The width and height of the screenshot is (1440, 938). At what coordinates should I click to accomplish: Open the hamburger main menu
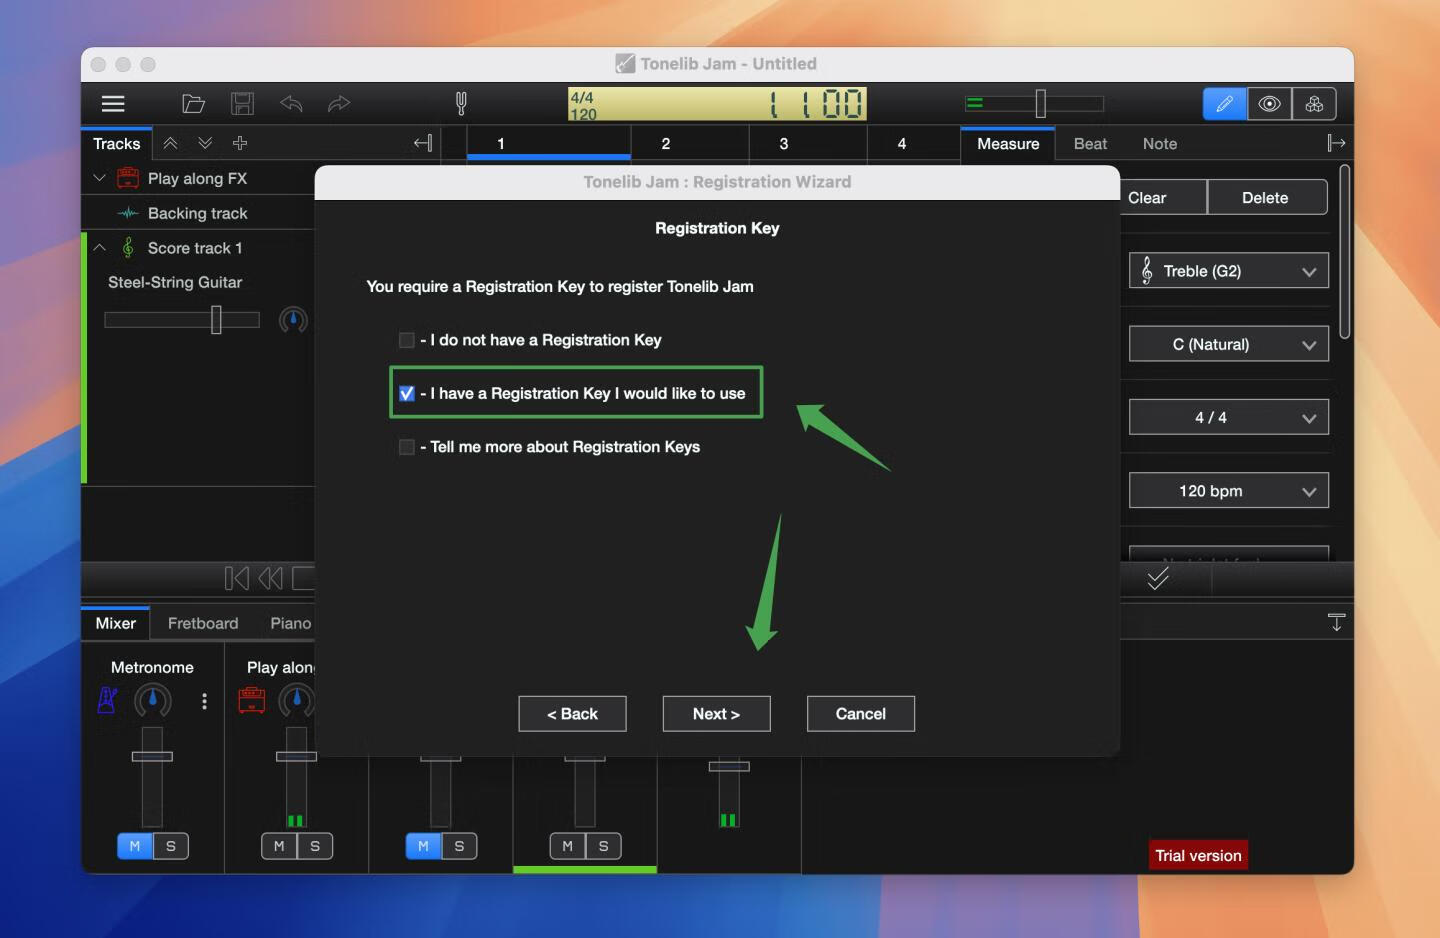point(113,103)
